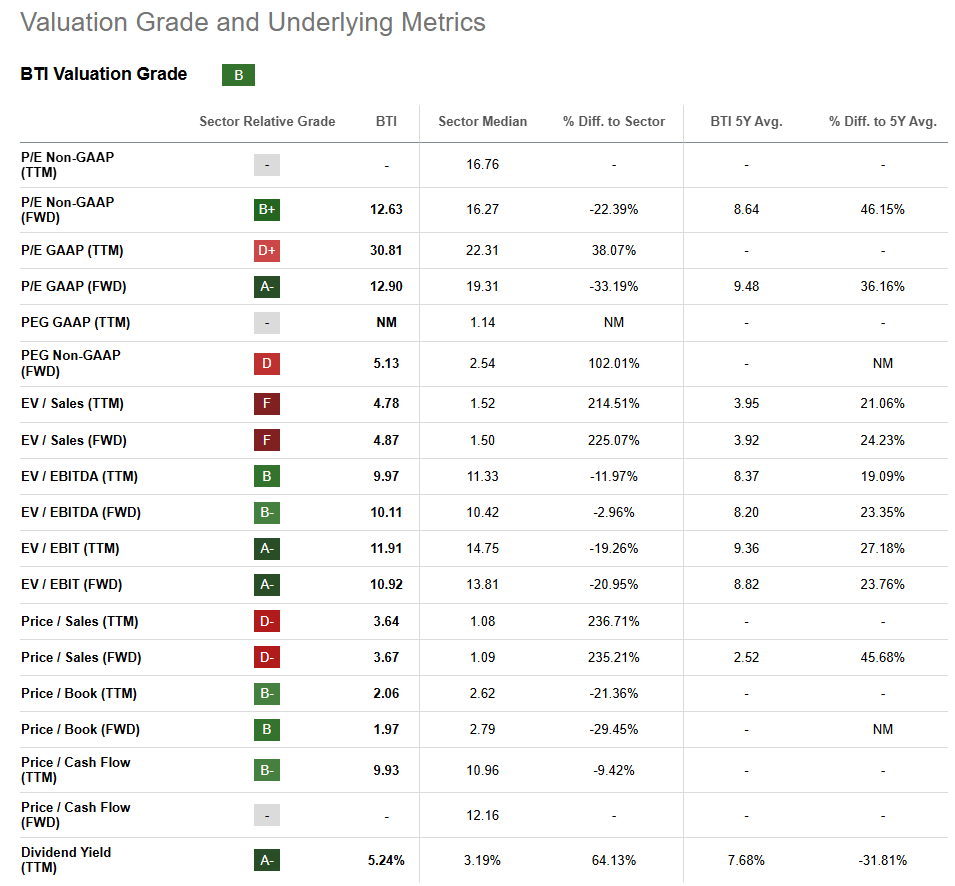955x886 pixels.
Task: Click the blank grade badge for P/E Non-GAAP (TTM)
Action: click(267, 165)
